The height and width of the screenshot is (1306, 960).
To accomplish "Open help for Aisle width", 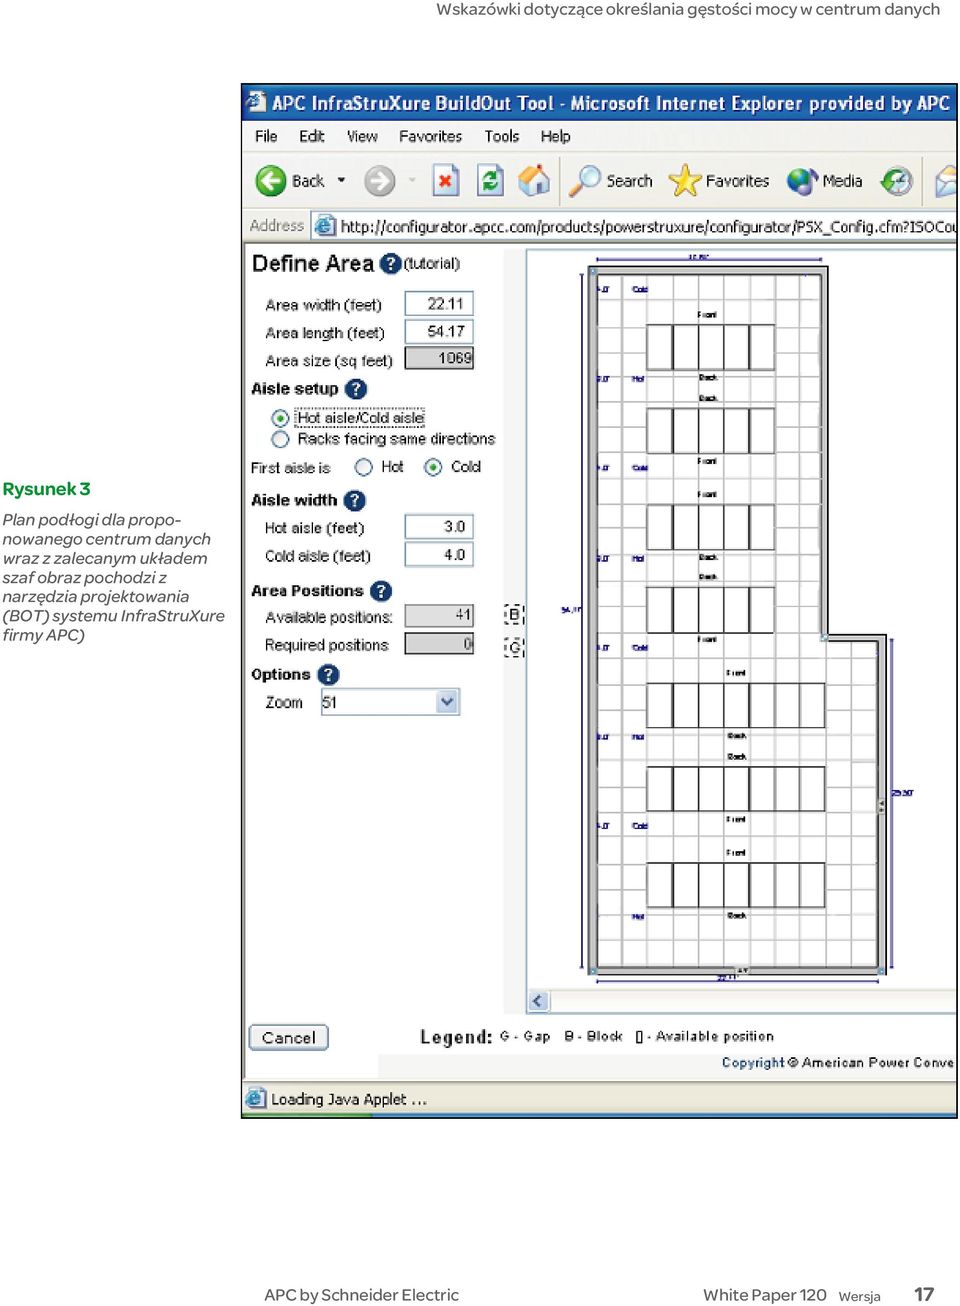I will tap(354, 500).
